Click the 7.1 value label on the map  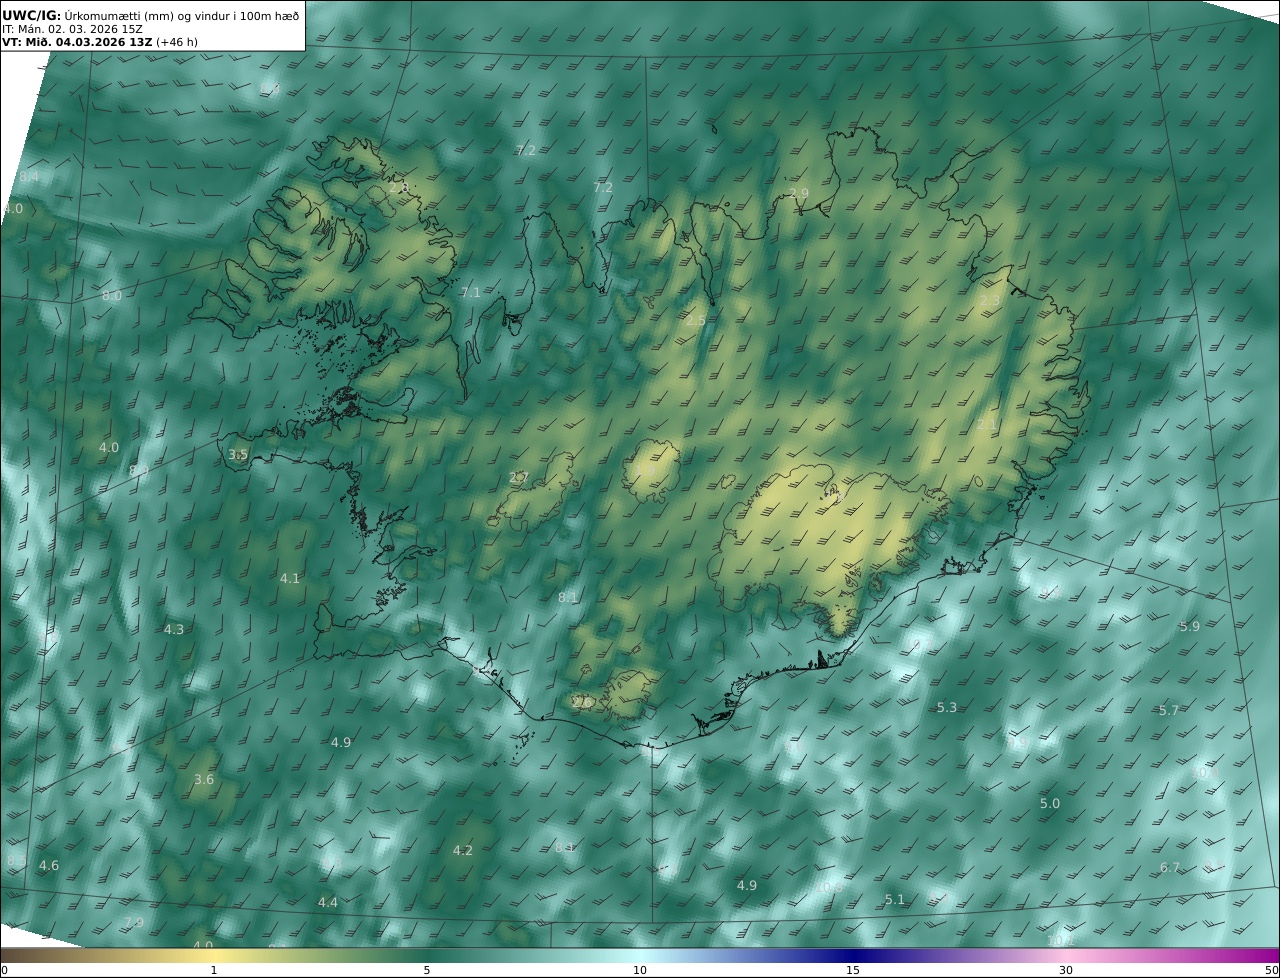[x=470, y=293]
